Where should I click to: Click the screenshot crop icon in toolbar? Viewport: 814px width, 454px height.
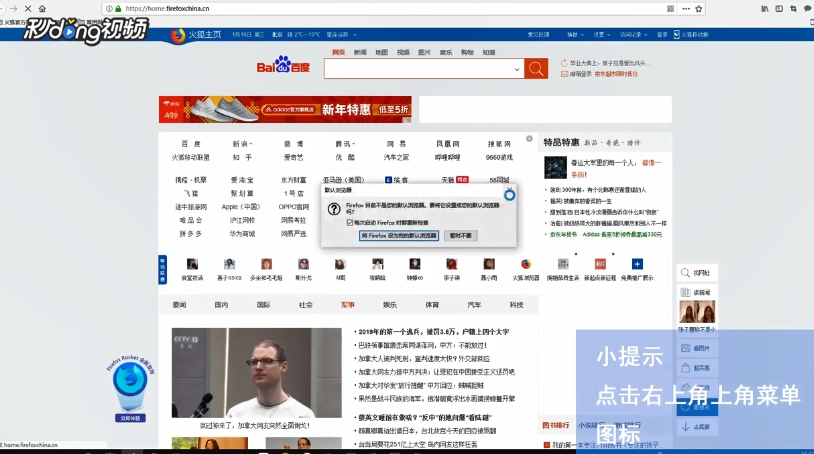tap(793, 9)
